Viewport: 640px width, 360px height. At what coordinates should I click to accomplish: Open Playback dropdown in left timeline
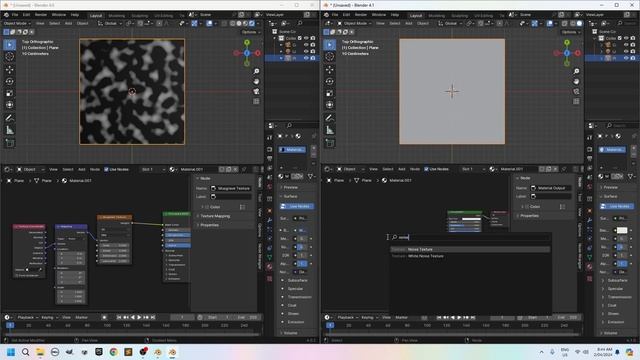(27, 317)
